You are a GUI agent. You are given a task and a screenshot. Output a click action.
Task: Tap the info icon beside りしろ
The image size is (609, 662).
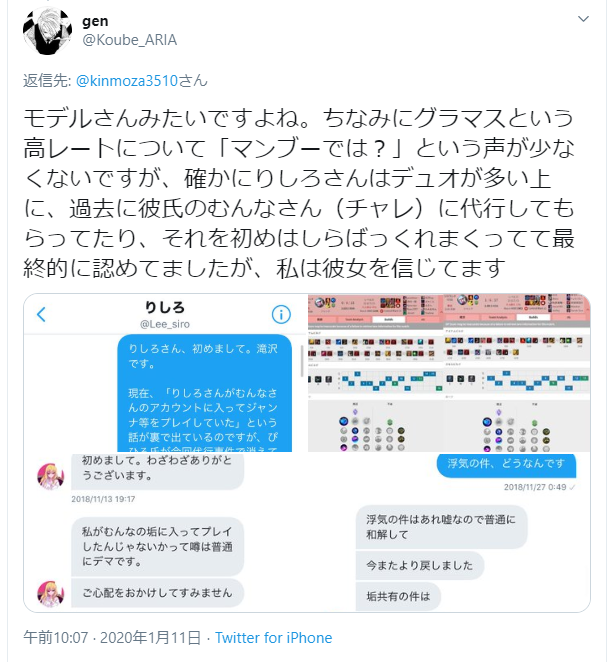pos(281,315)
